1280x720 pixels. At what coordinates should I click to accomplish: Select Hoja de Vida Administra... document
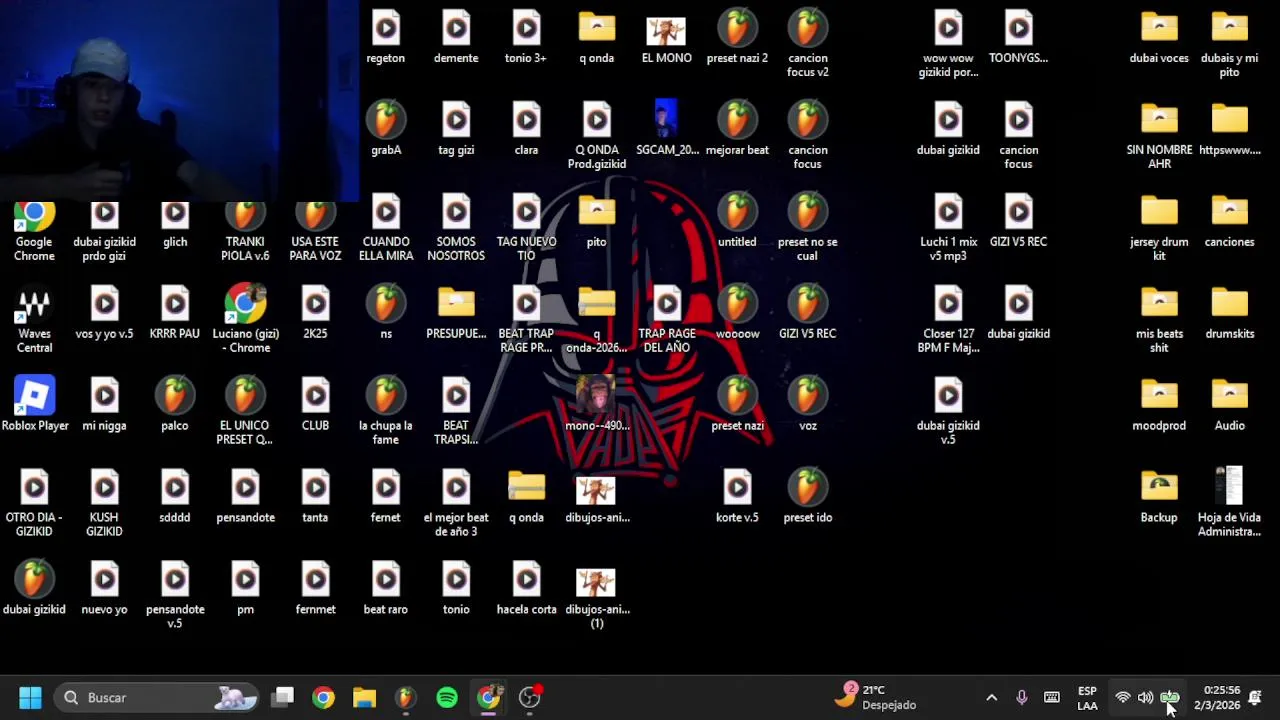coord(1229,503)
